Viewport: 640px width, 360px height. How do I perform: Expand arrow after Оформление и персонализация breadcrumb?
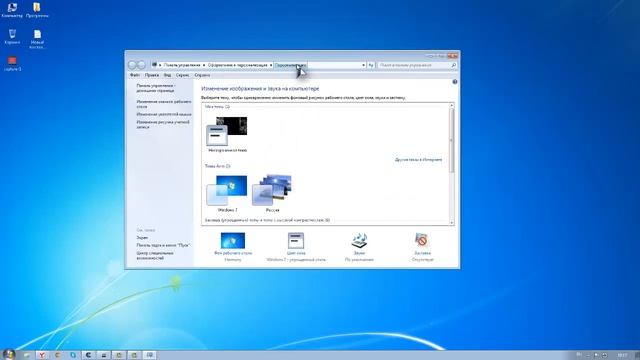[x=271, y=65]
